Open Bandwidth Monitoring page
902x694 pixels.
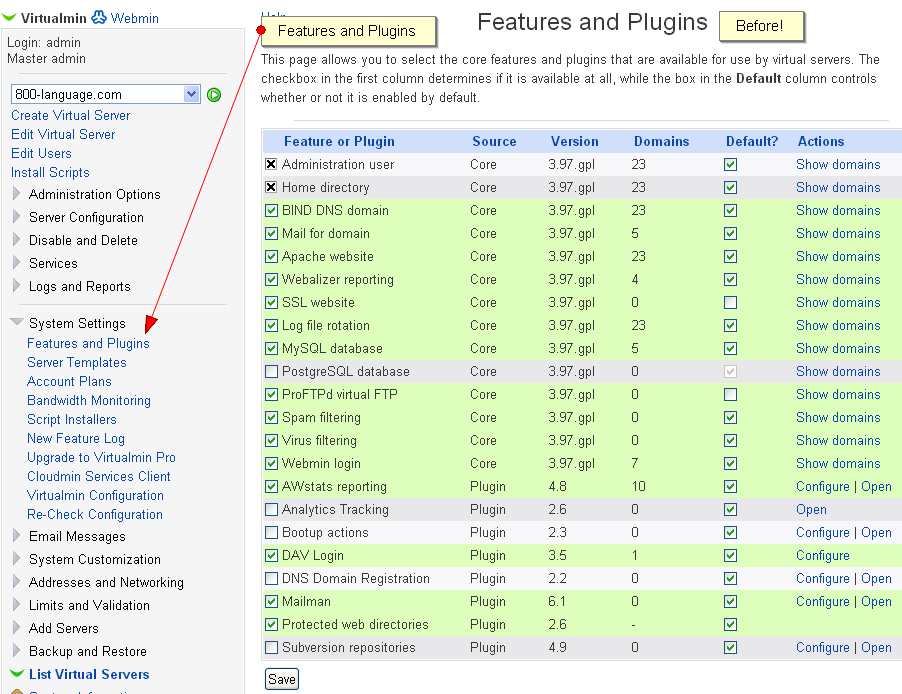coord(89,400)
